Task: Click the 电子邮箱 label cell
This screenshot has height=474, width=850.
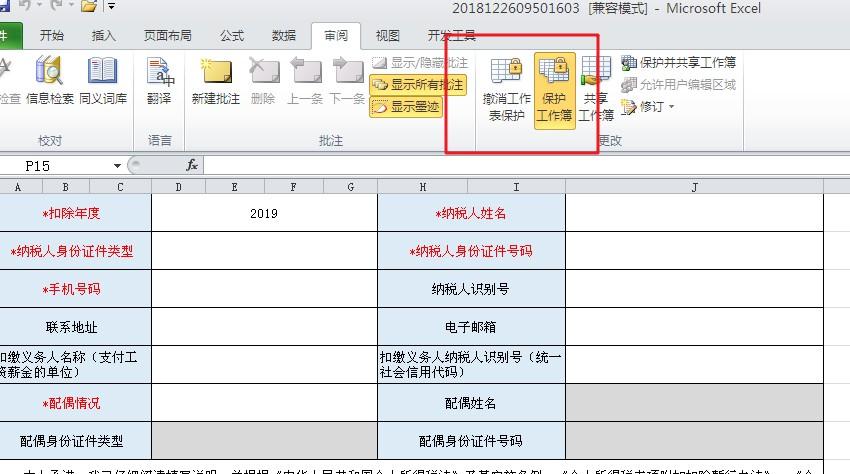Action: [x=471, y=327]
